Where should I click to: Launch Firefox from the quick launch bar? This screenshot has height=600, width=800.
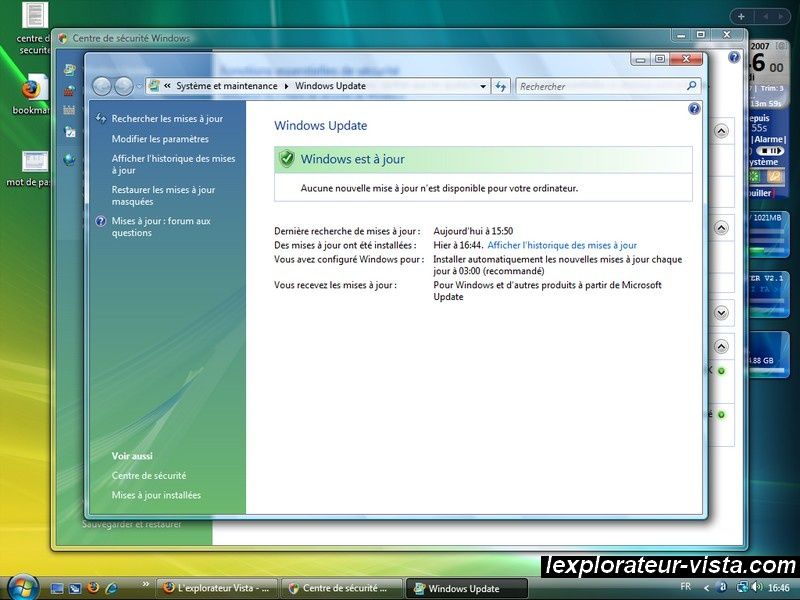pyautogui.click(x=93, y=588)
